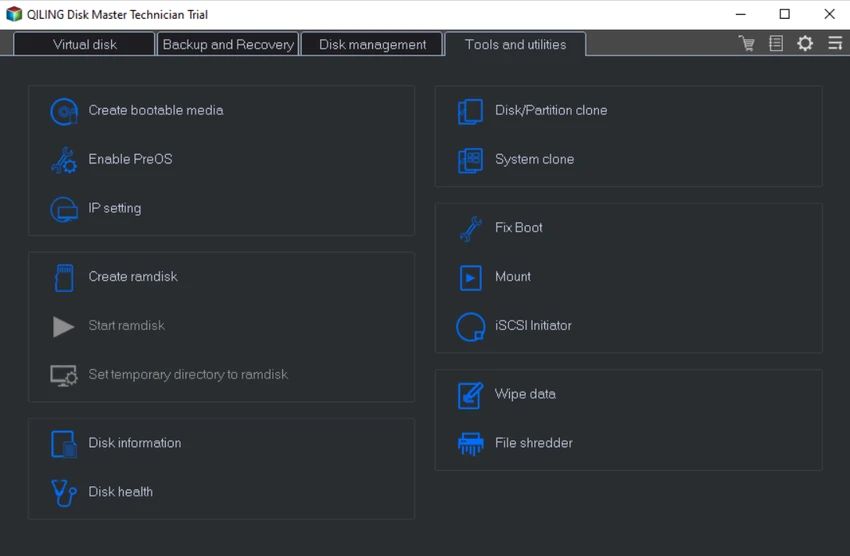
Task: Open the shopping cart purchase icon
Action: click(x=747, y=43)
